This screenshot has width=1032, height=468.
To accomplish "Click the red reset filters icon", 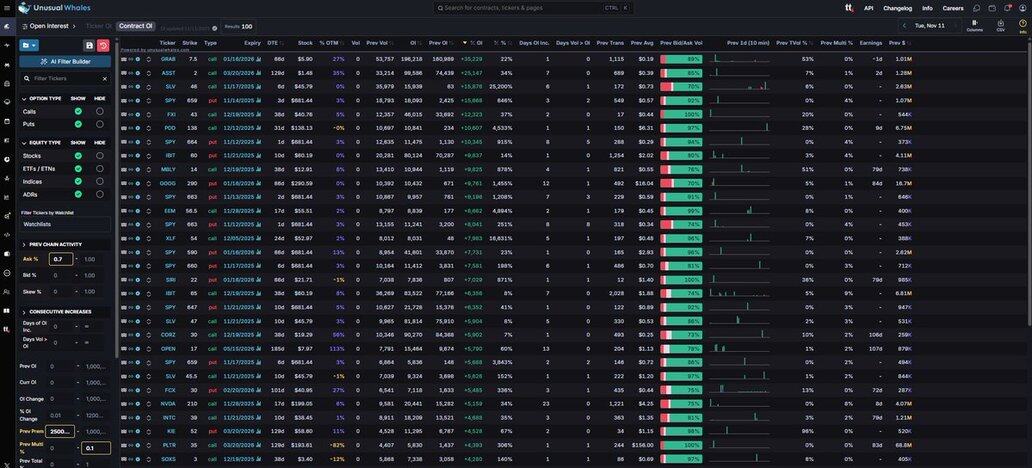I will [103, 45].
